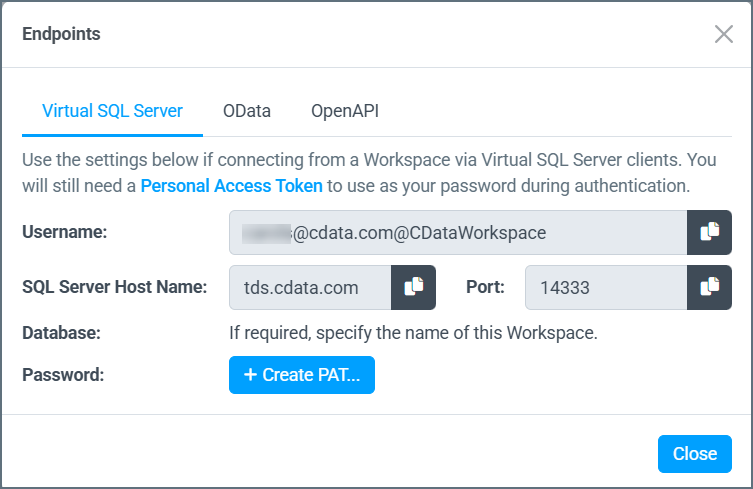Viewport: 753px width, 489px height.
Task: Follow the Personal Access Token link
Action: click(x=231, y=186)
